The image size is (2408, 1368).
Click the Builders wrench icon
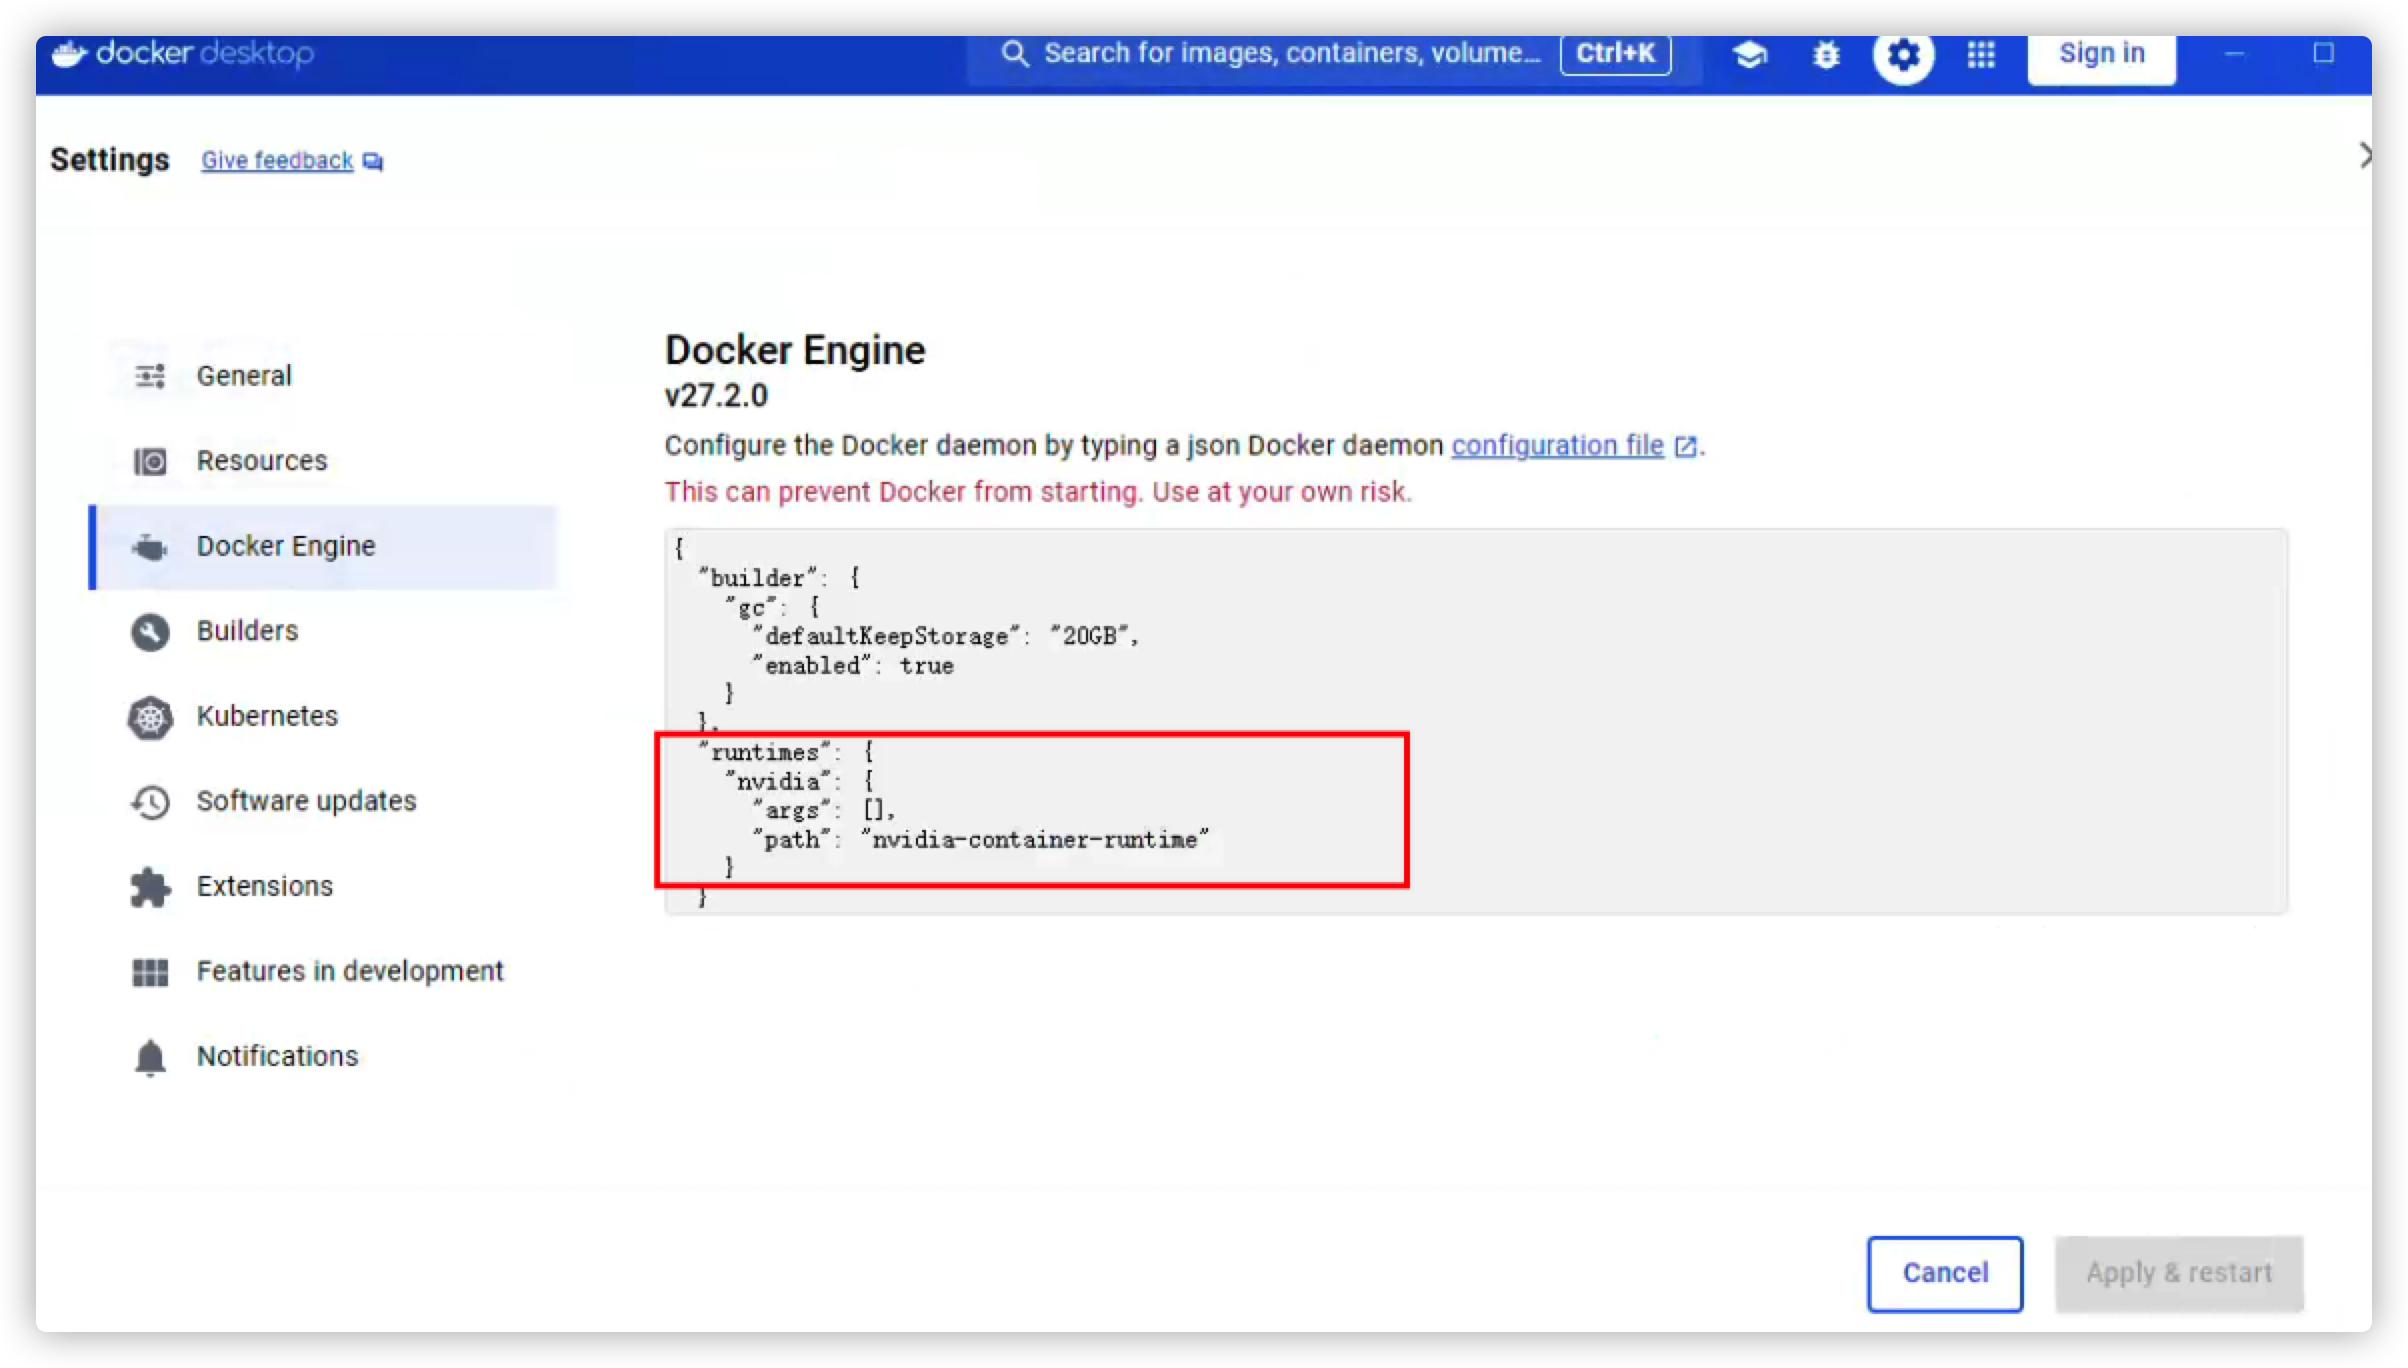pos(150,632)
